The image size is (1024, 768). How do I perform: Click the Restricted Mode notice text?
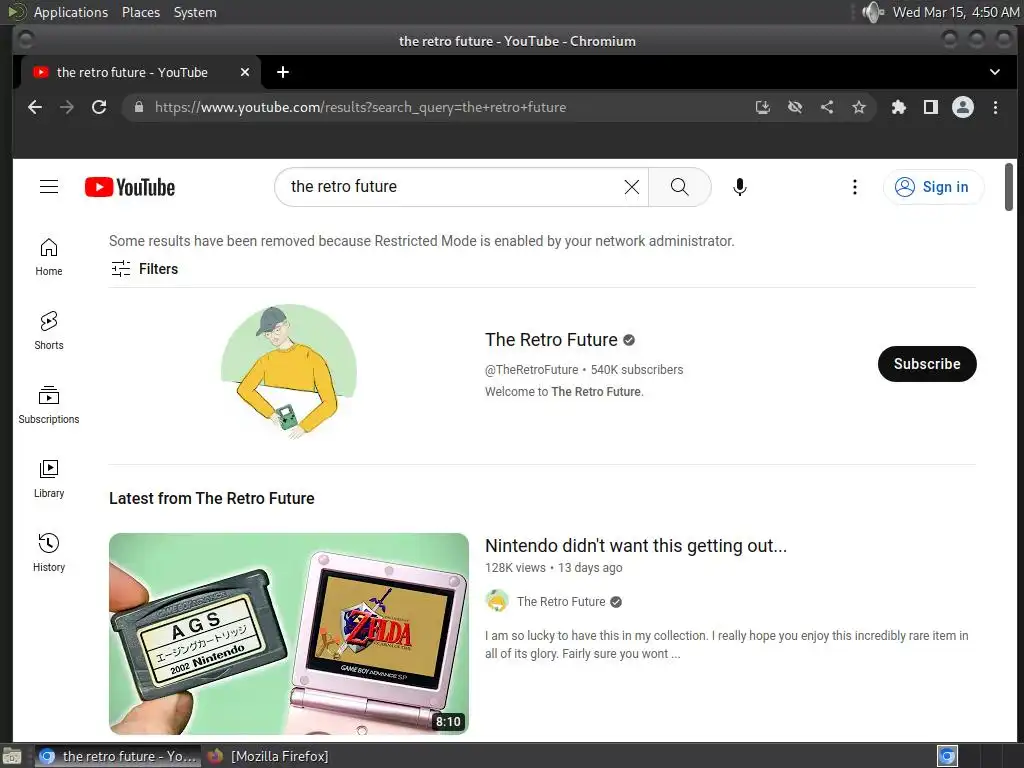click(421, 241)
